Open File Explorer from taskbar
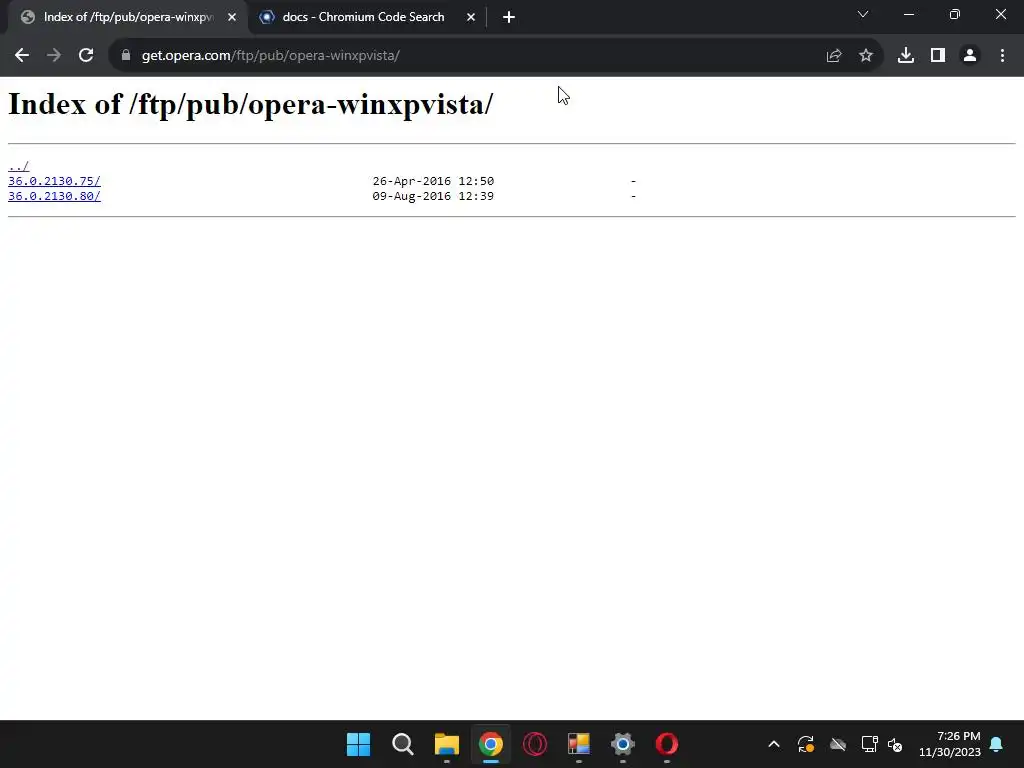The image size is (1024, 768). (x=447, y=744)
